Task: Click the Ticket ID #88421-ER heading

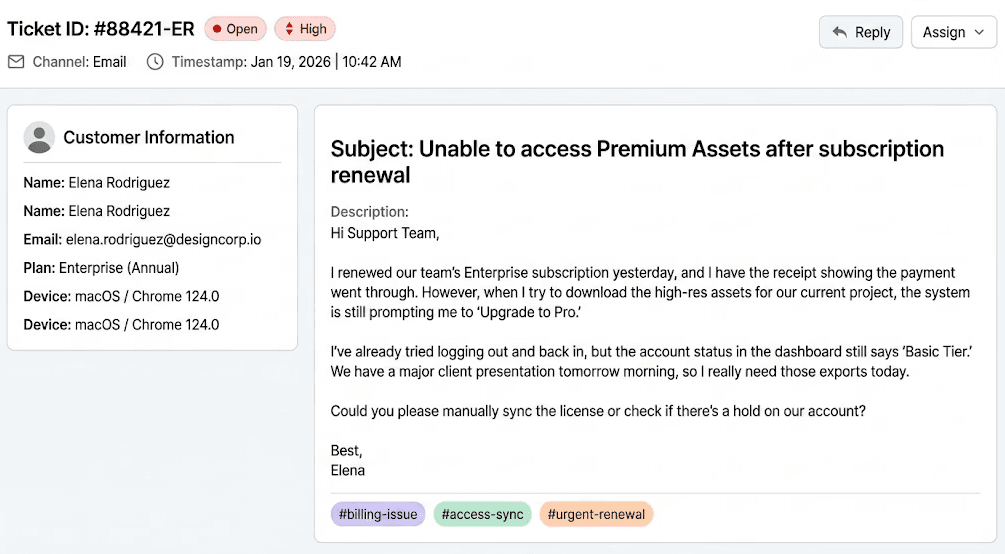Action: [100, 29]
